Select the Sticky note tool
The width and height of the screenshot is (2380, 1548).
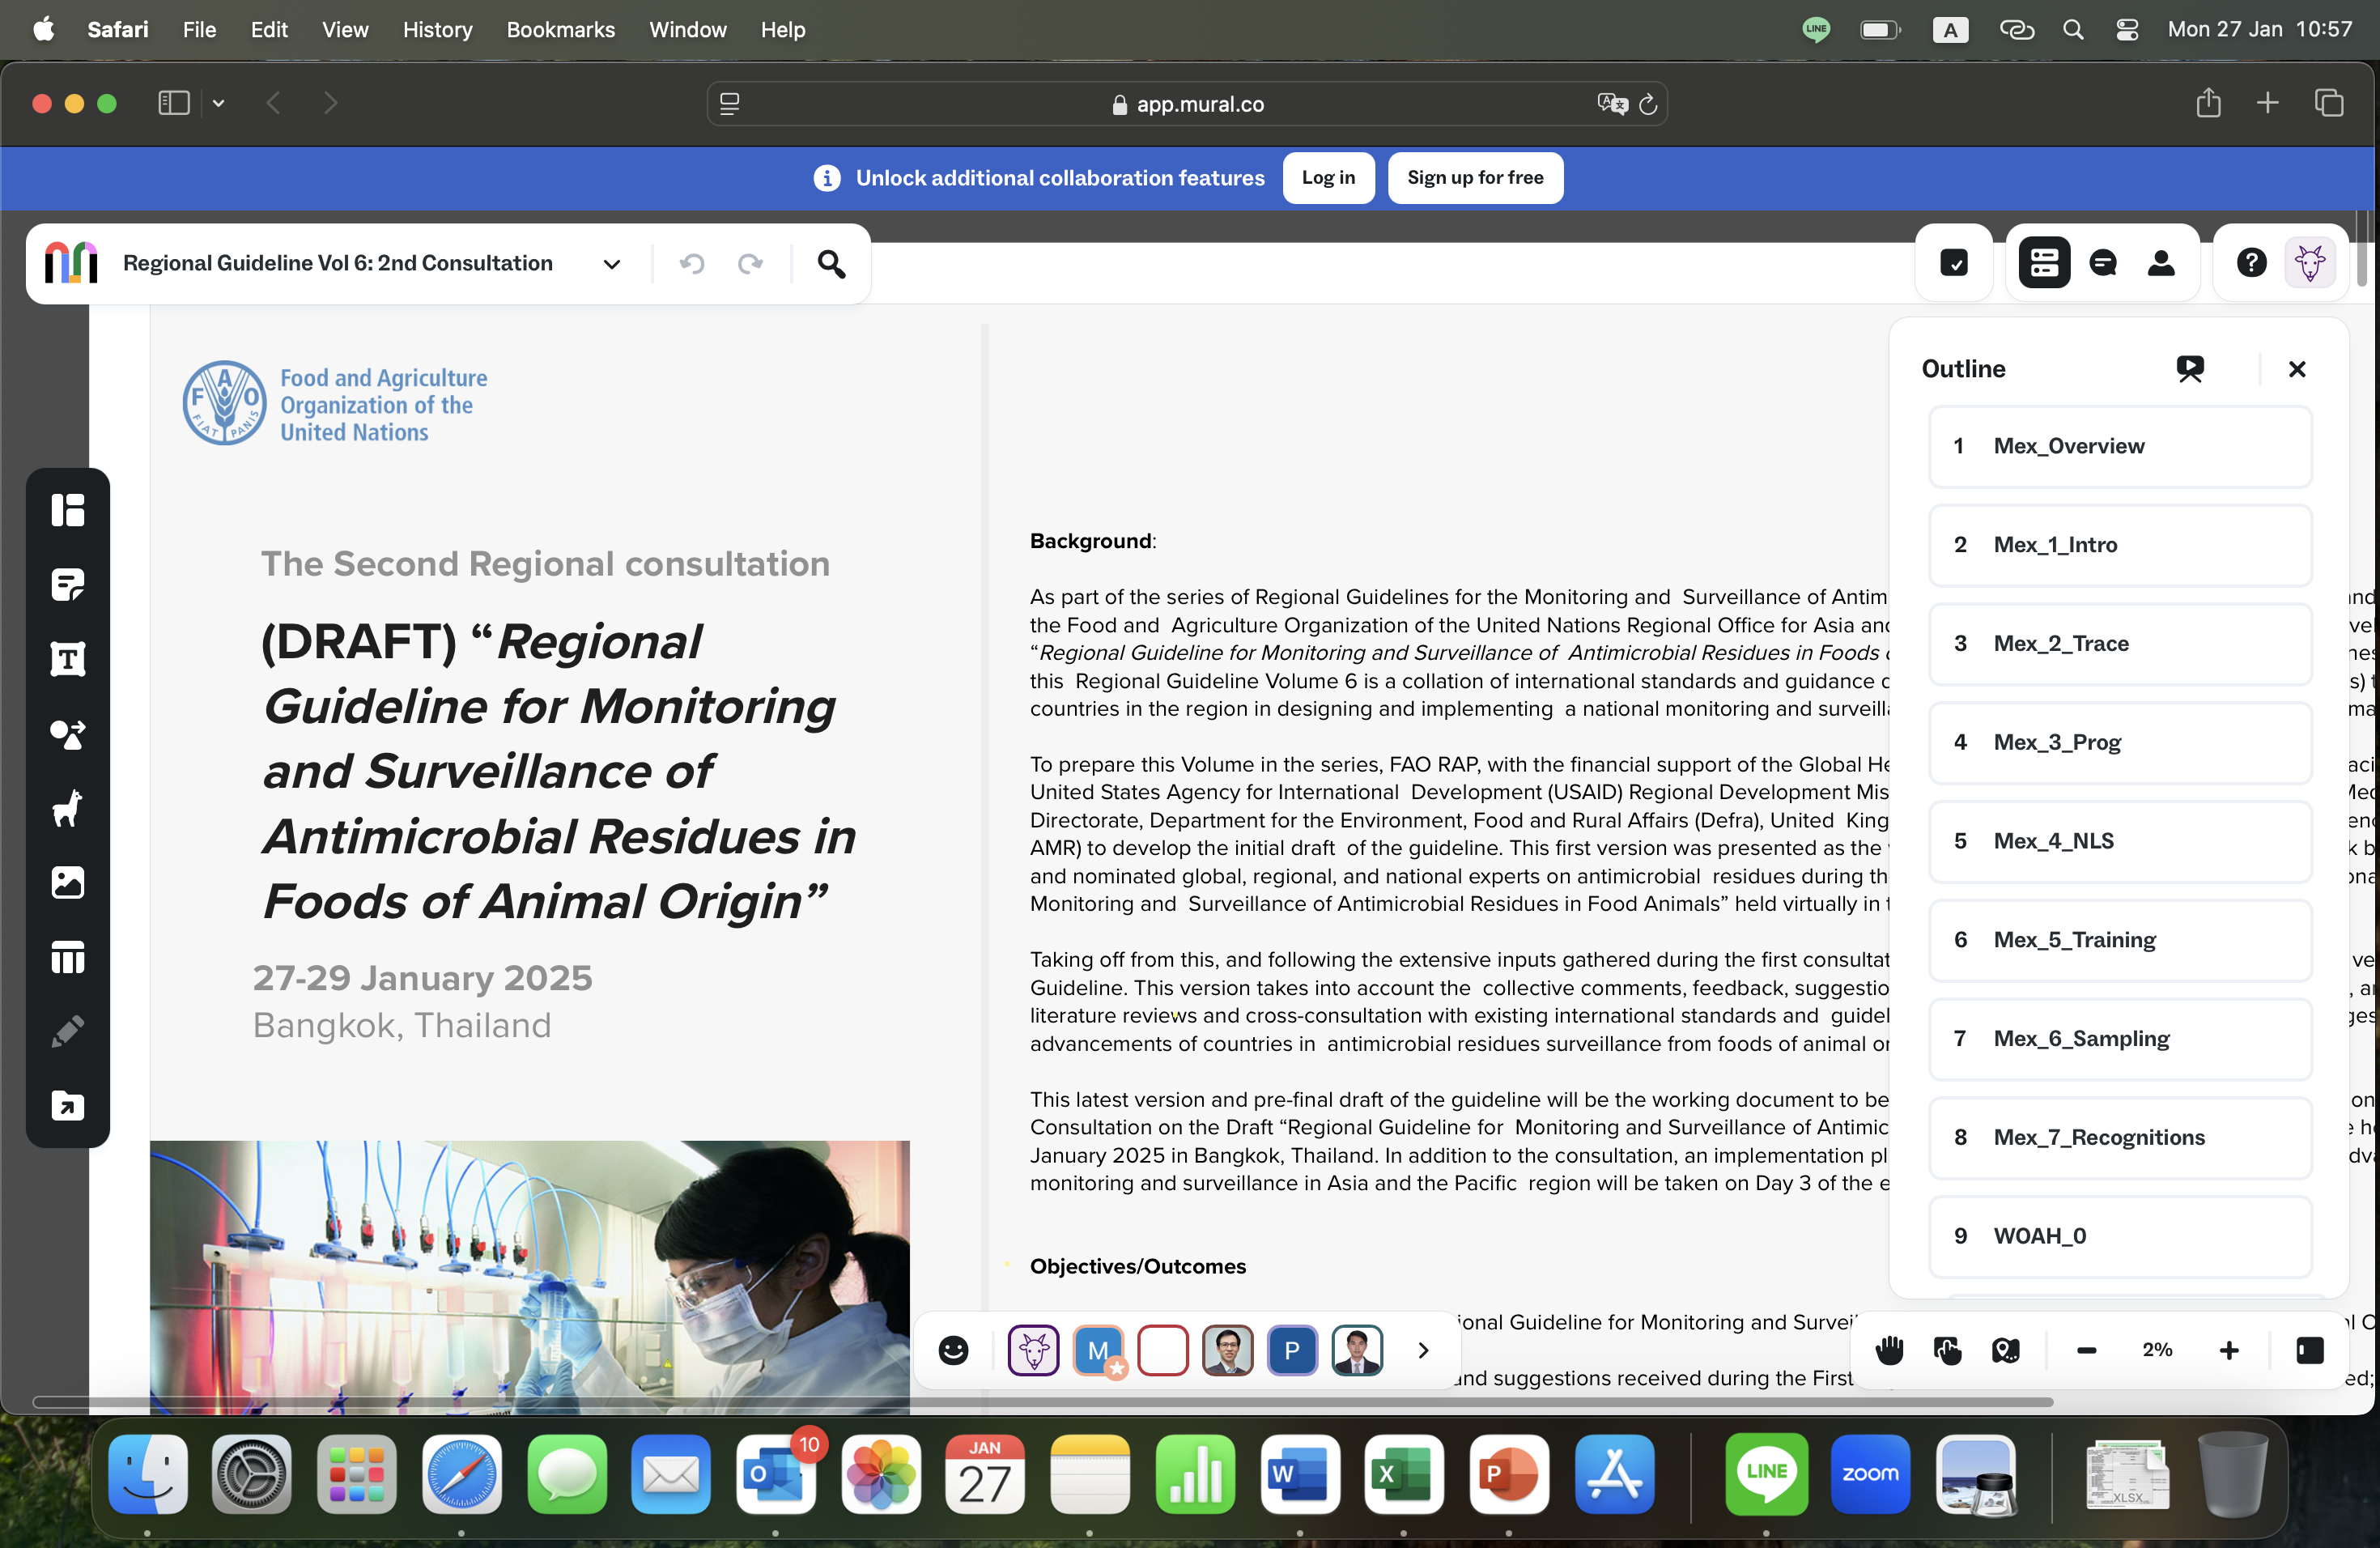[67, 585]
